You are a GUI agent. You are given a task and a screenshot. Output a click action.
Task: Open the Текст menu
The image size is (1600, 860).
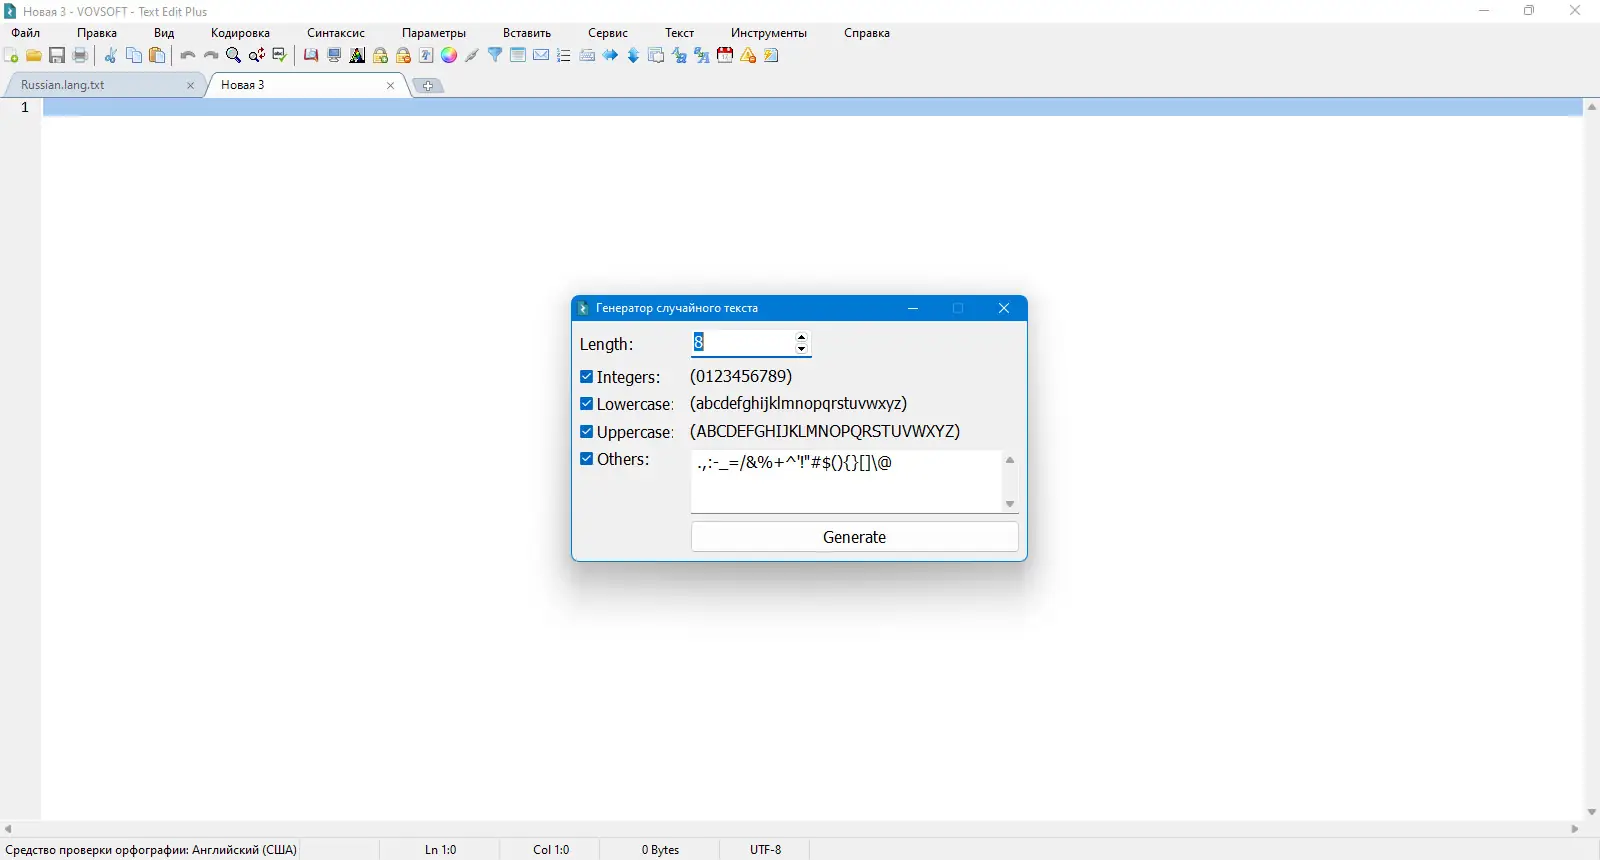(680, 33)
